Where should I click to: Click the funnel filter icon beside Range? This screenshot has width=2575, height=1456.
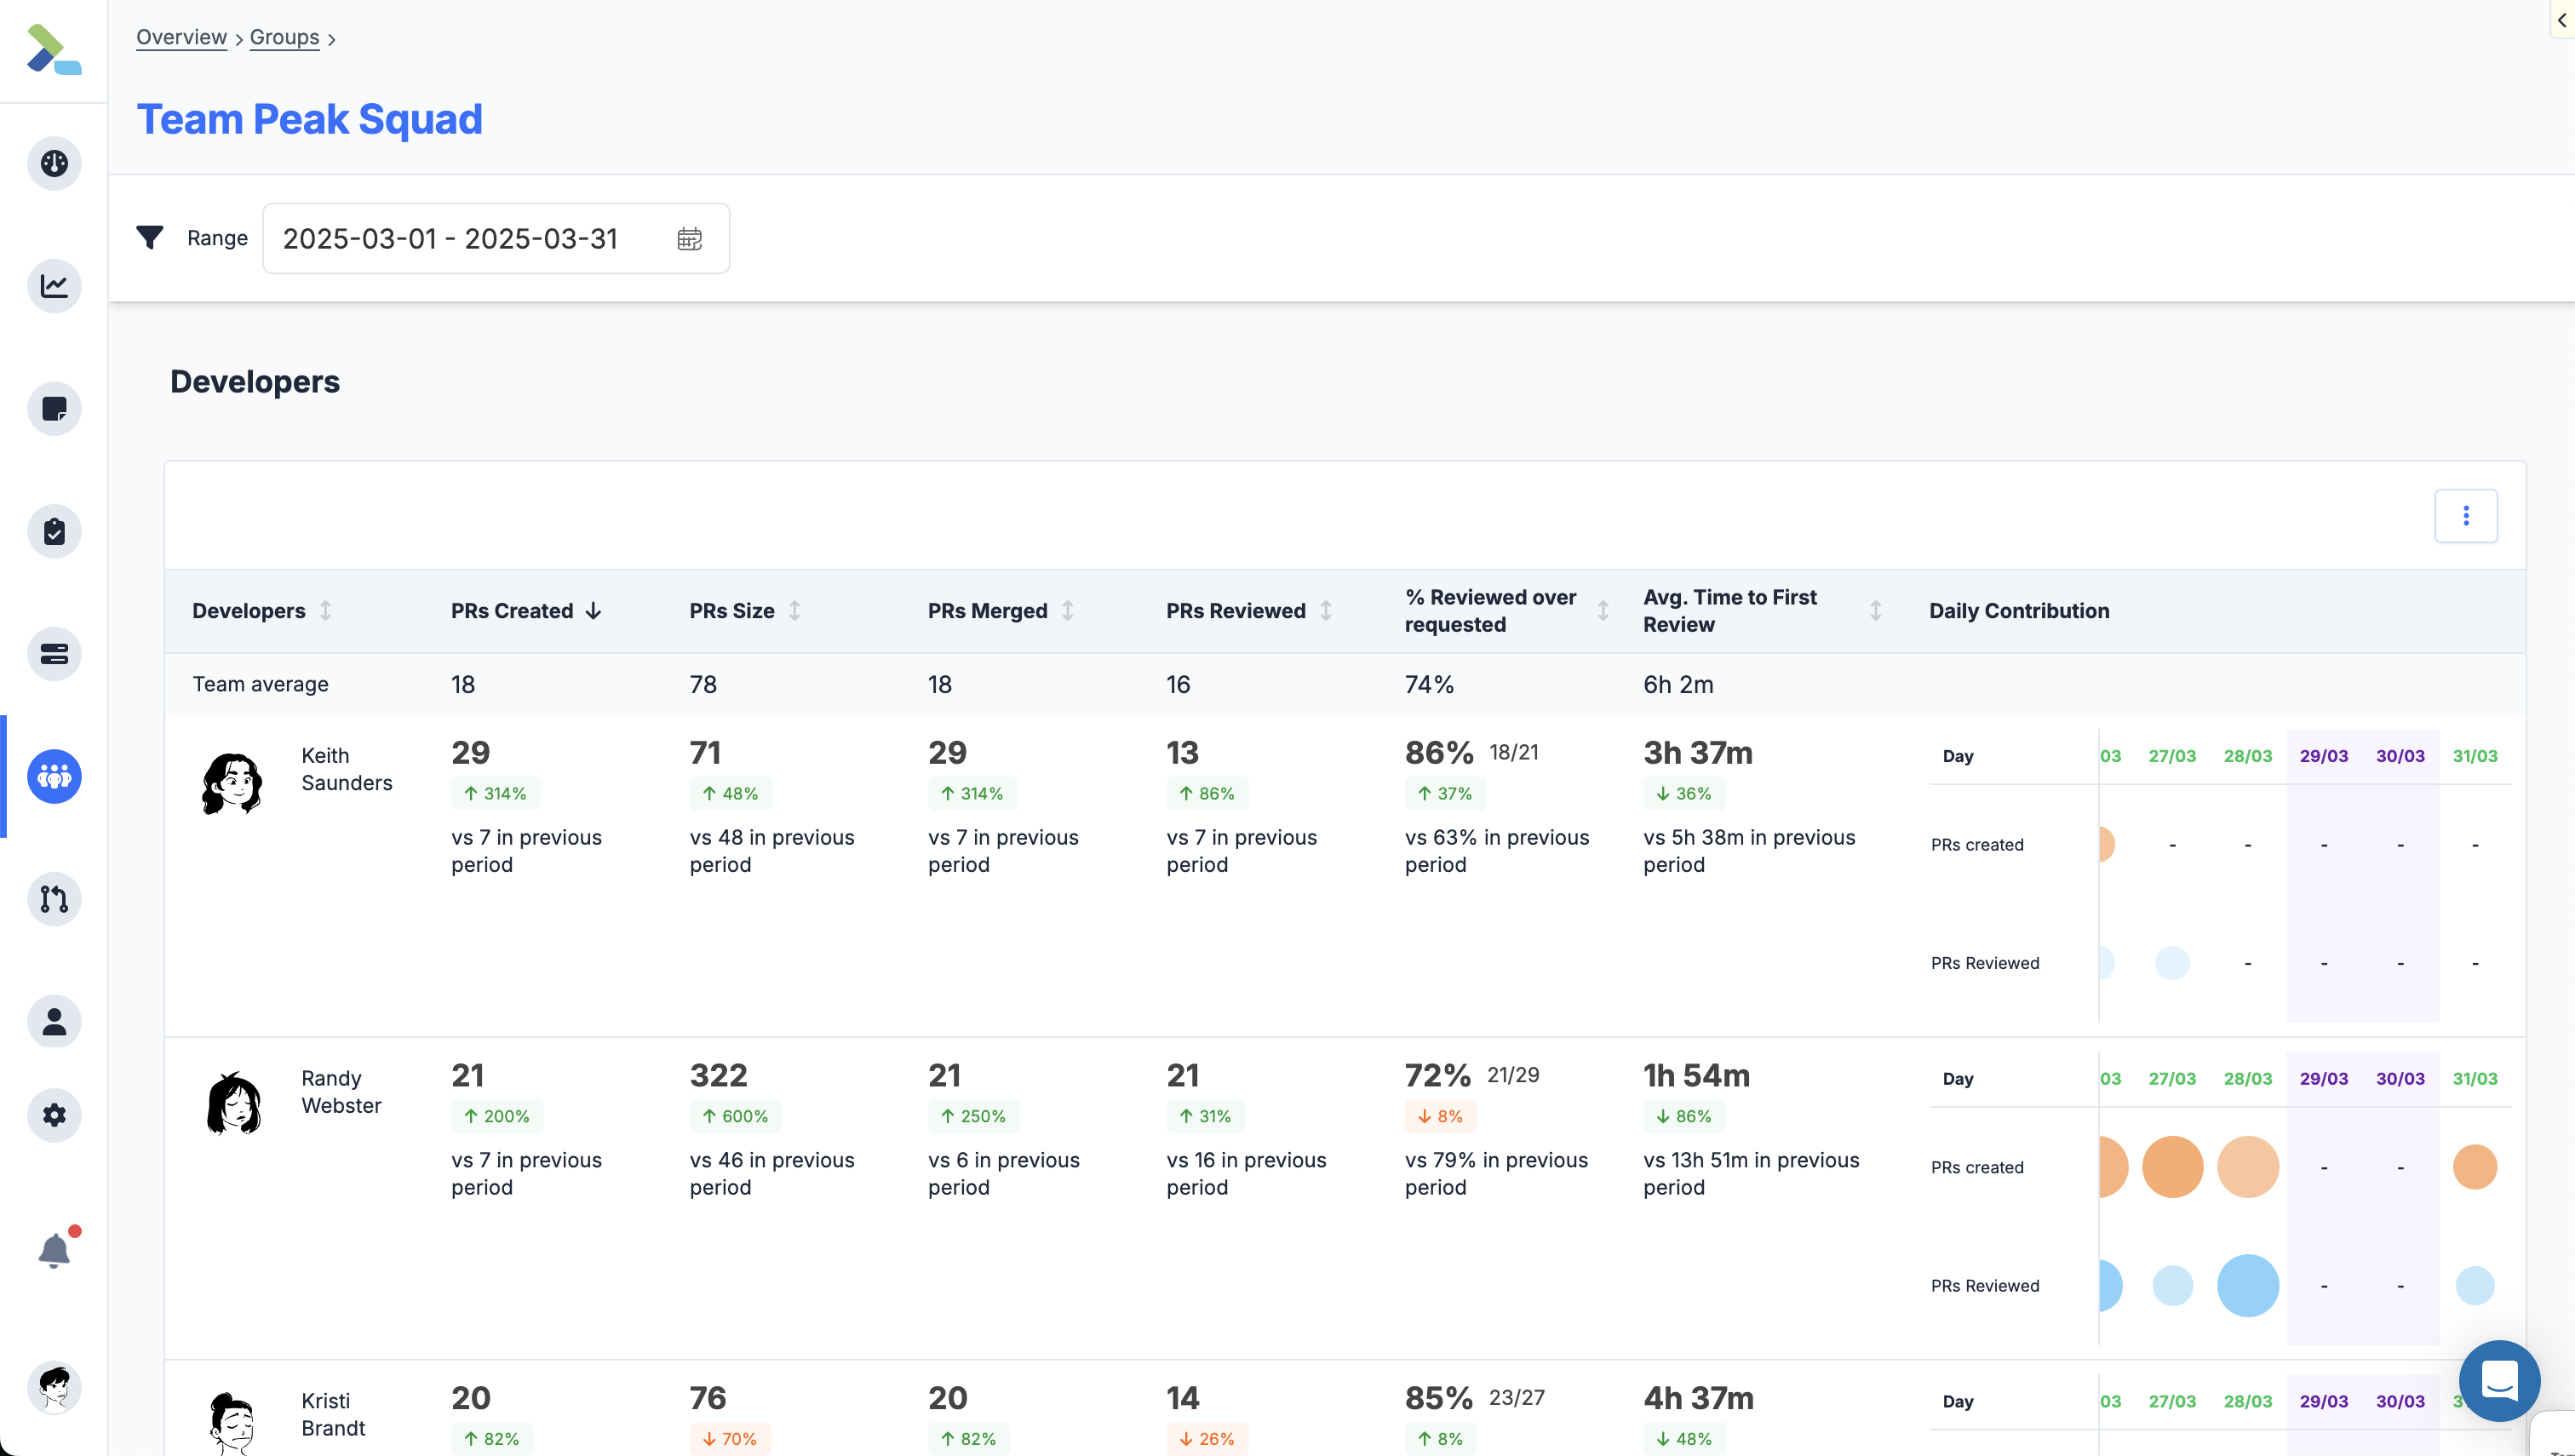[x=150, y=238]
